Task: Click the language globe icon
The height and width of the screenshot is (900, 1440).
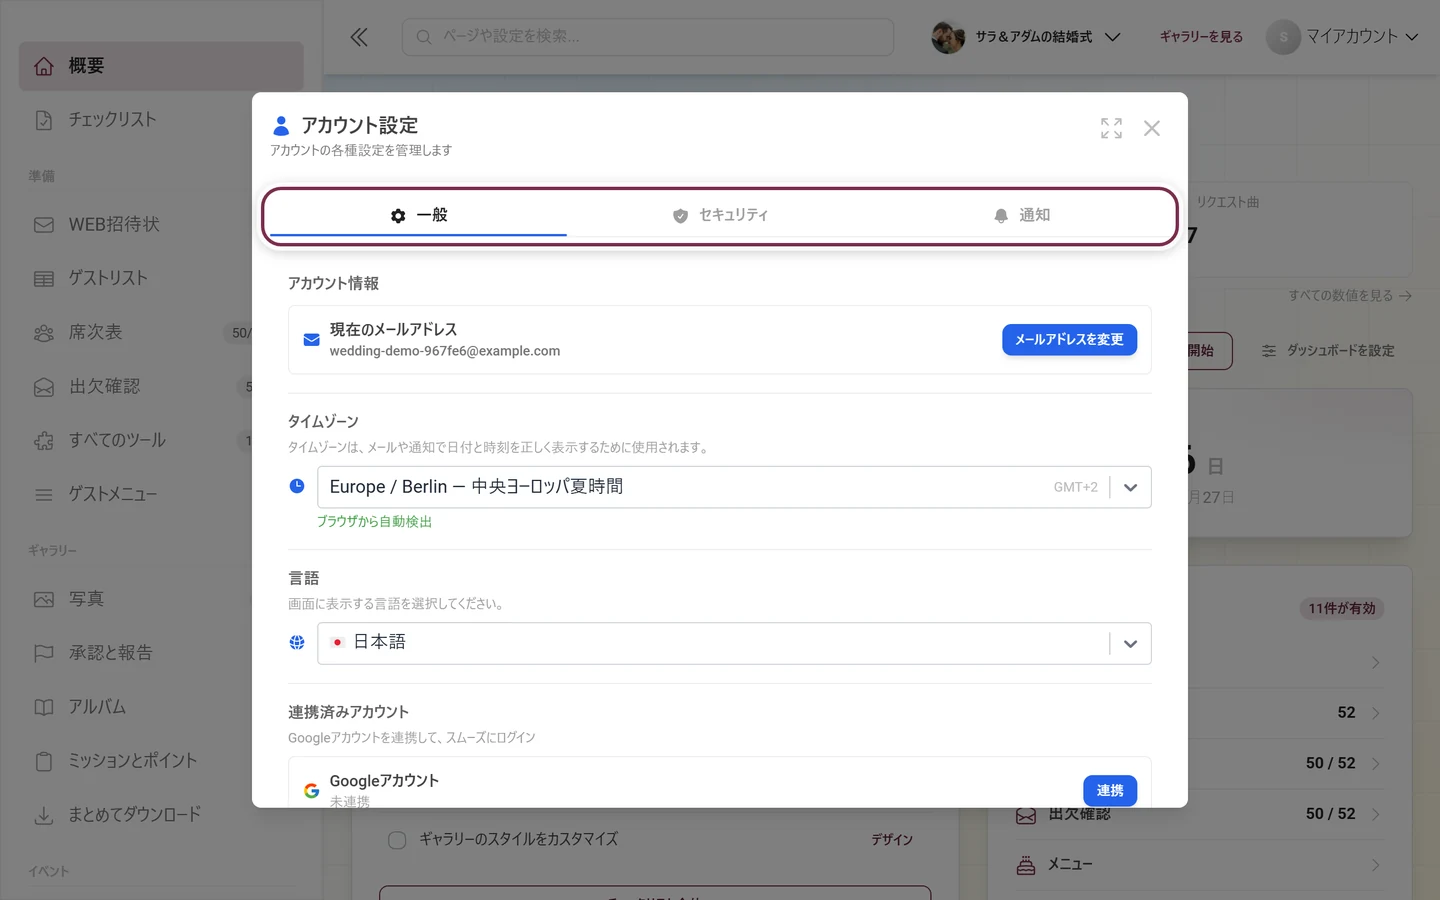Action: (297, 643)
